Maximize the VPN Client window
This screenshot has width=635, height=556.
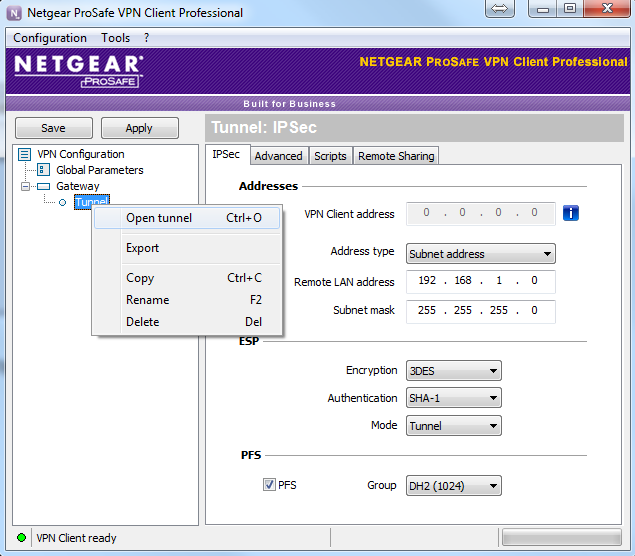point(570,8)
